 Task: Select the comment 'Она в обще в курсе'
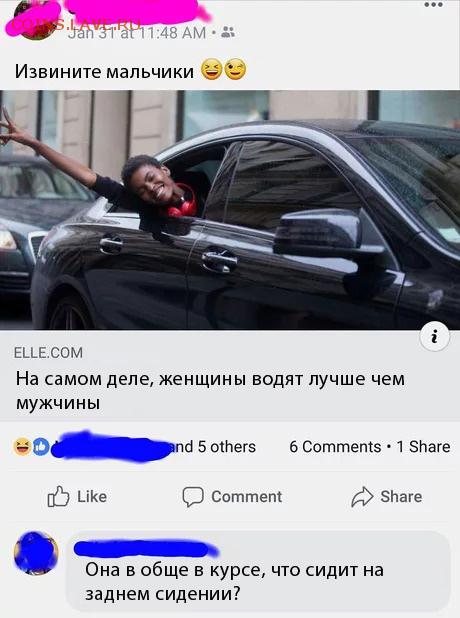tap(234, 581)
